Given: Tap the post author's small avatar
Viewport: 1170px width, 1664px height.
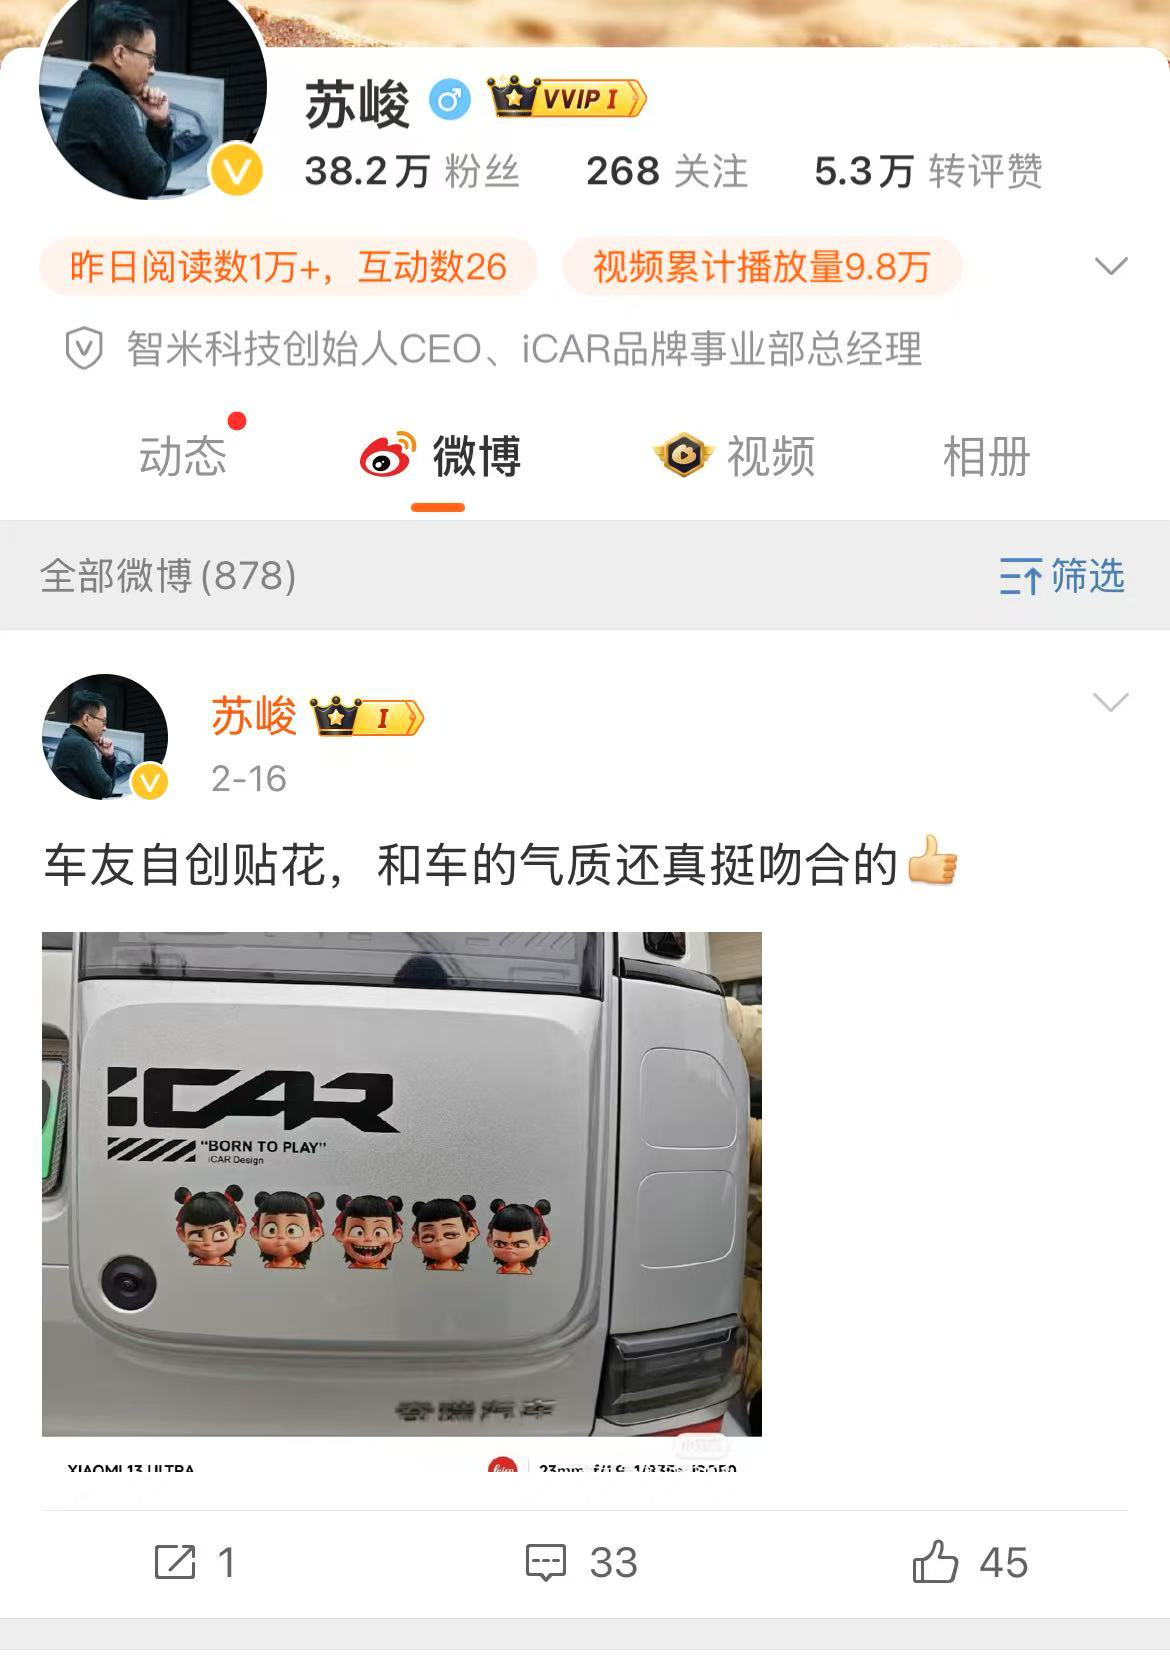Looking at the screenshot, I should pos(105,737).
